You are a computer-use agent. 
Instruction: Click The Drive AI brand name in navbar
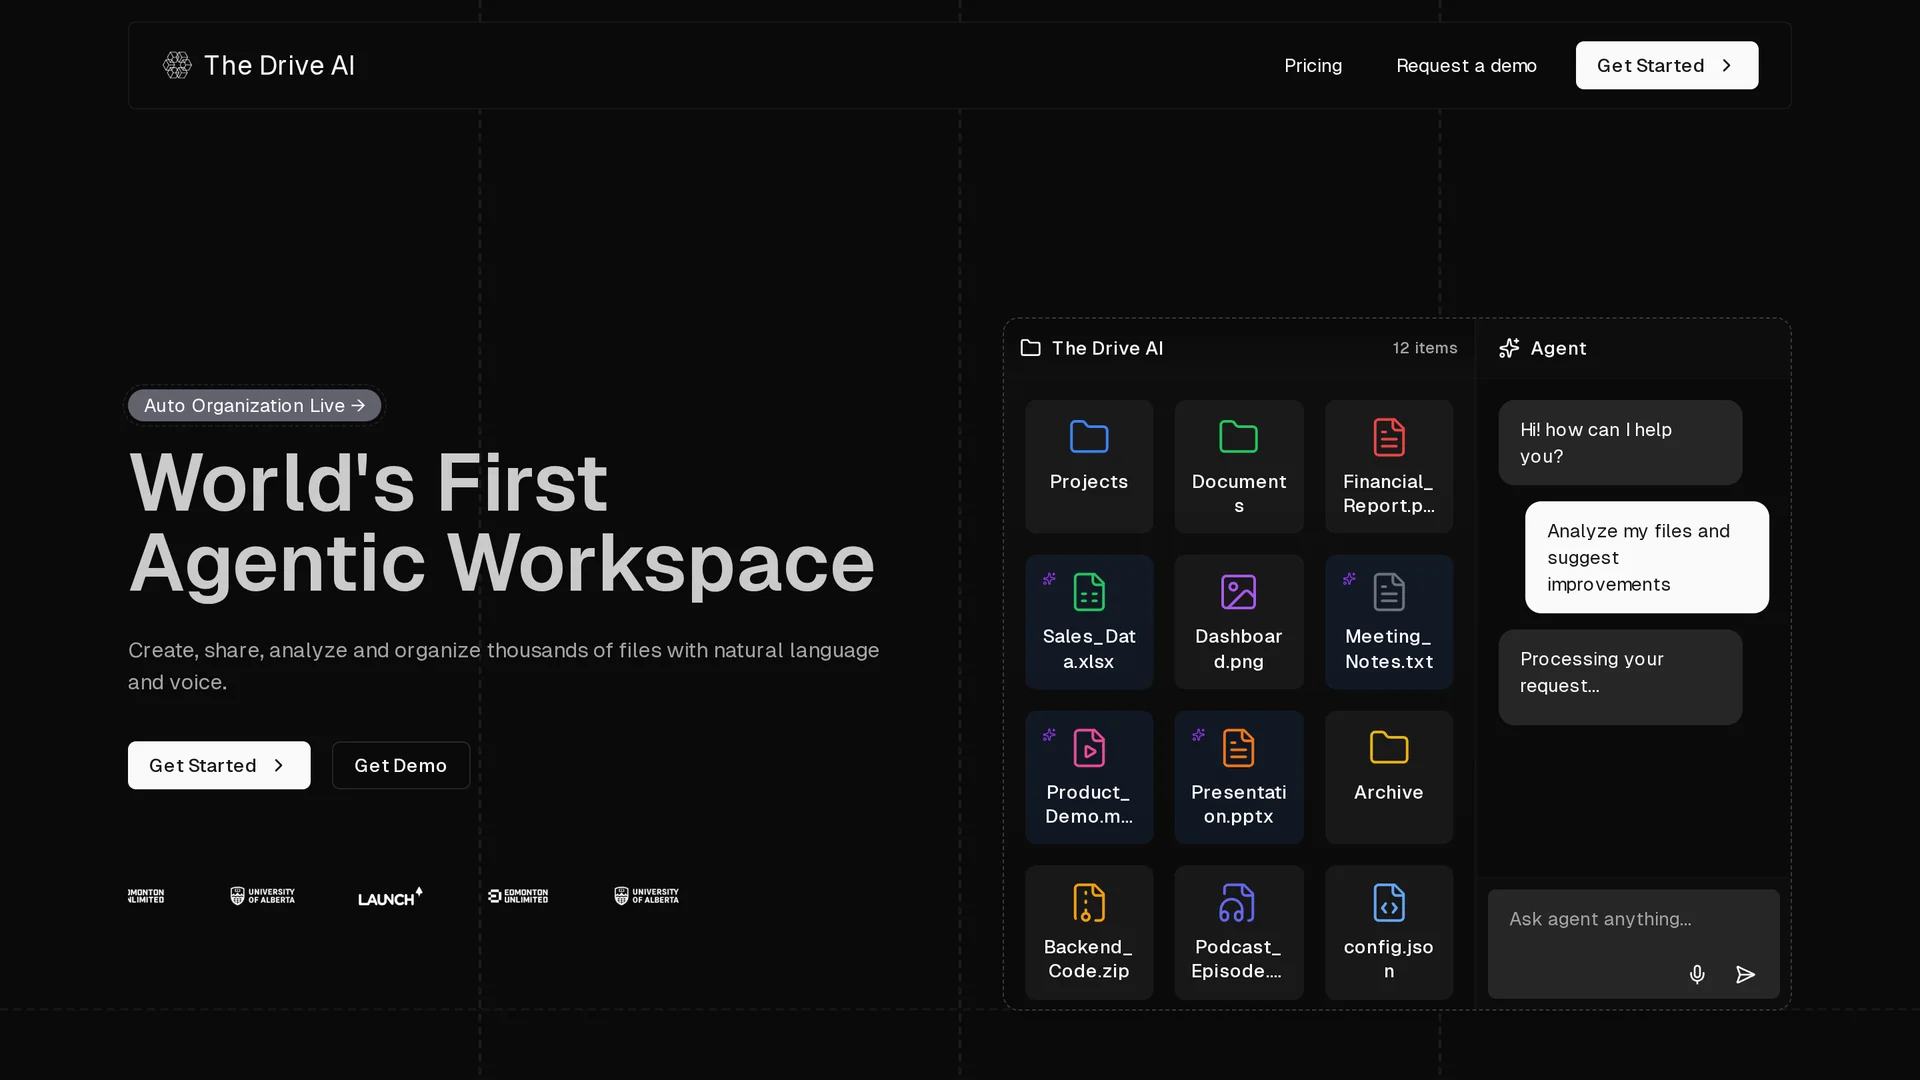(x=279, y=65)
